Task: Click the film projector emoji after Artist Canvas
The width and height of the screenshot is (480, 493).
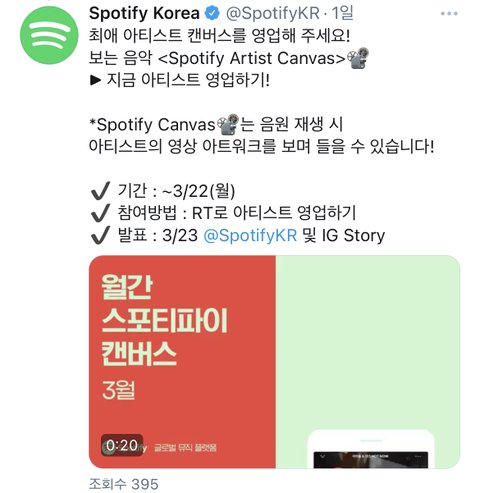Action: 358,58
